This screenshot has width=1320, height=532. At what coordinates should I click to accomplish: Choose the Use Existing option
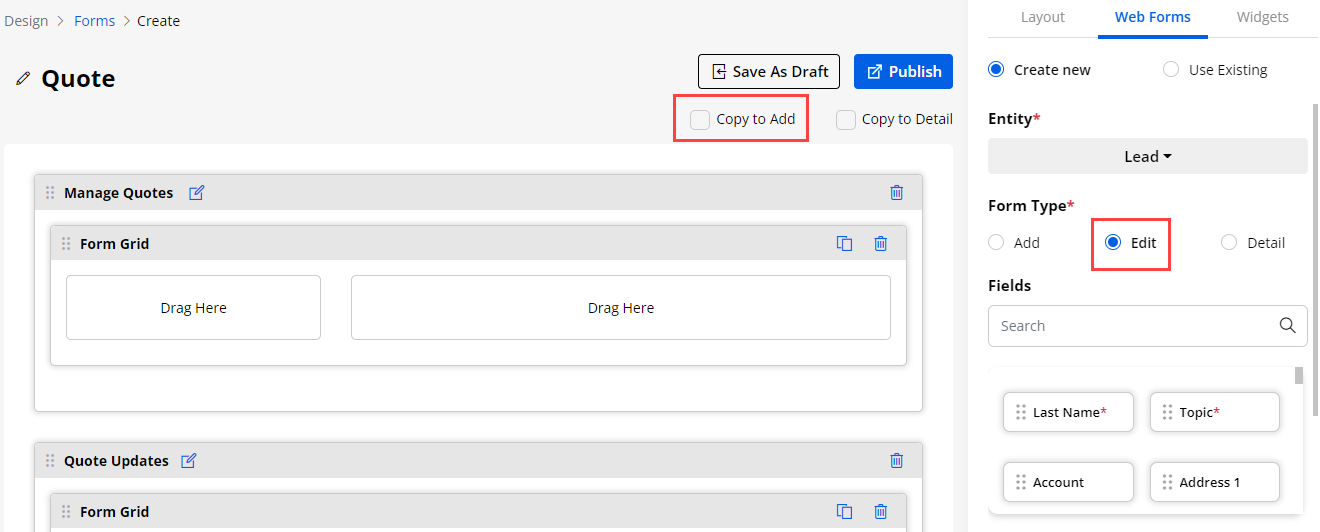click(1171, 70)
